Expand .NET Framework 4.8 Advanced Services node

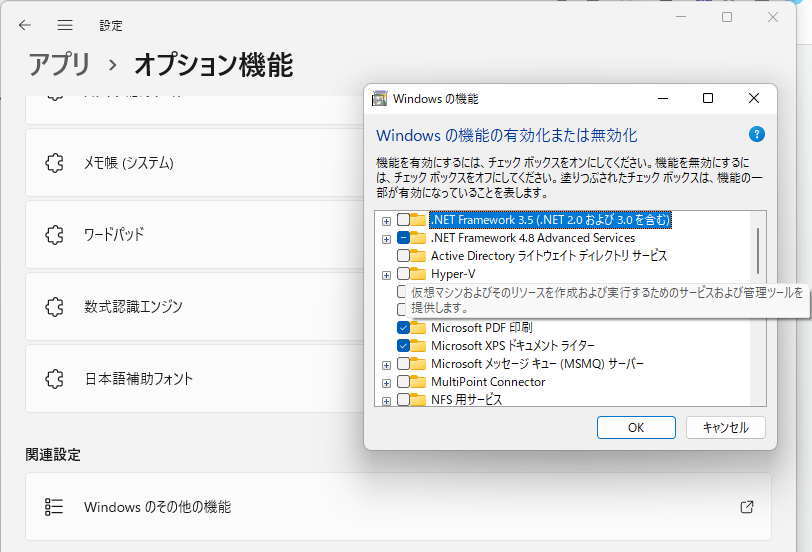(x=386, y=239)
